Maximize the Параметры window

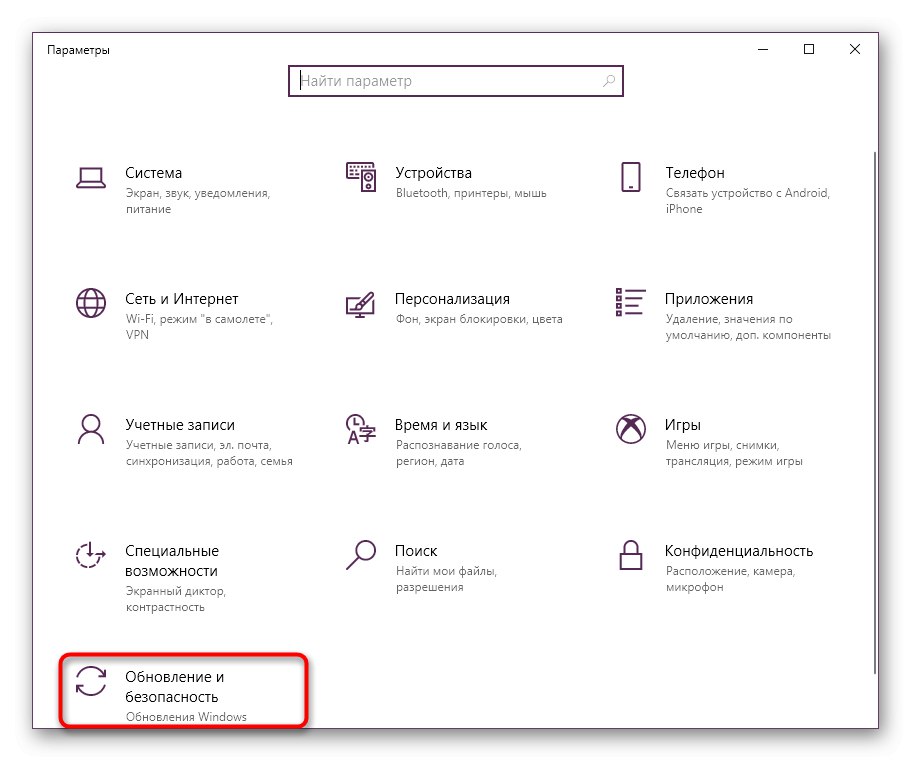coord(809,49)
